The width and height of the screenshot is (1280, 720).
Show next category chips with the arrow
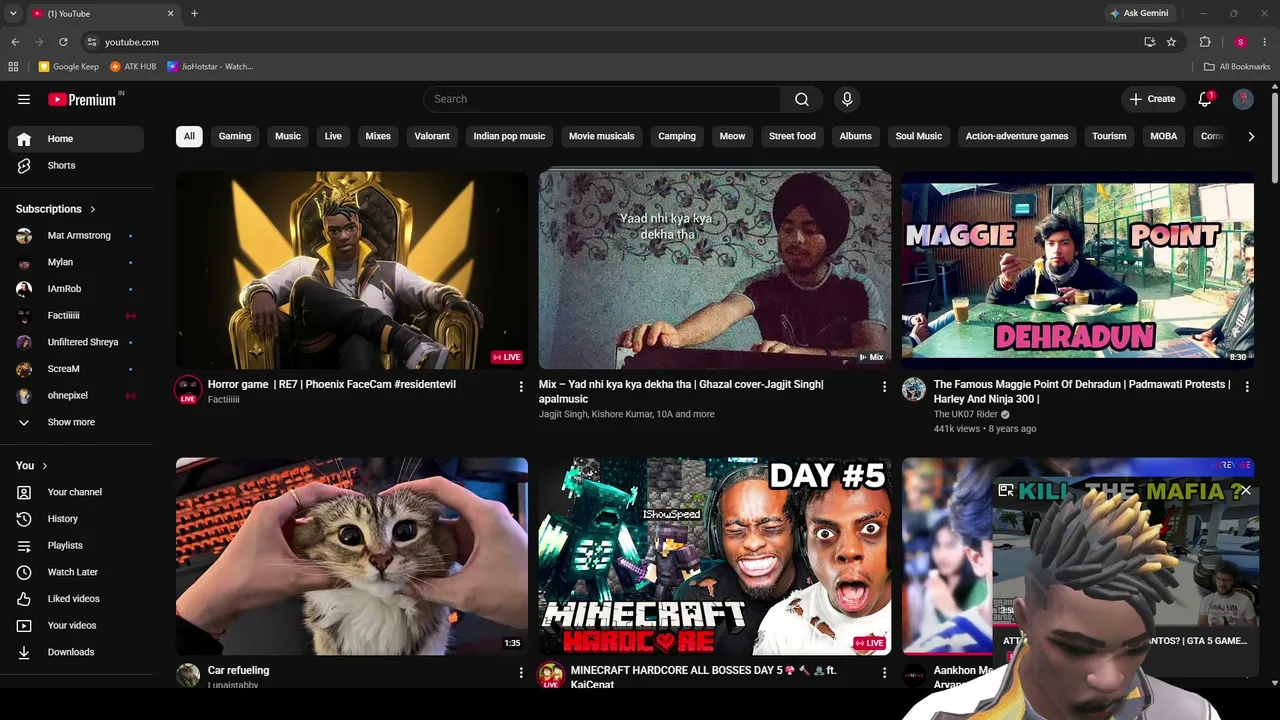(1250, 136)
